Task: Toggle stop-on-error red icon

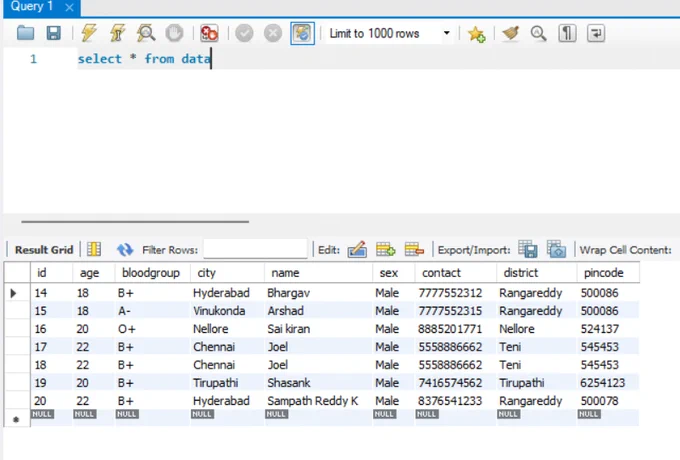Action: tap(209, 33)
